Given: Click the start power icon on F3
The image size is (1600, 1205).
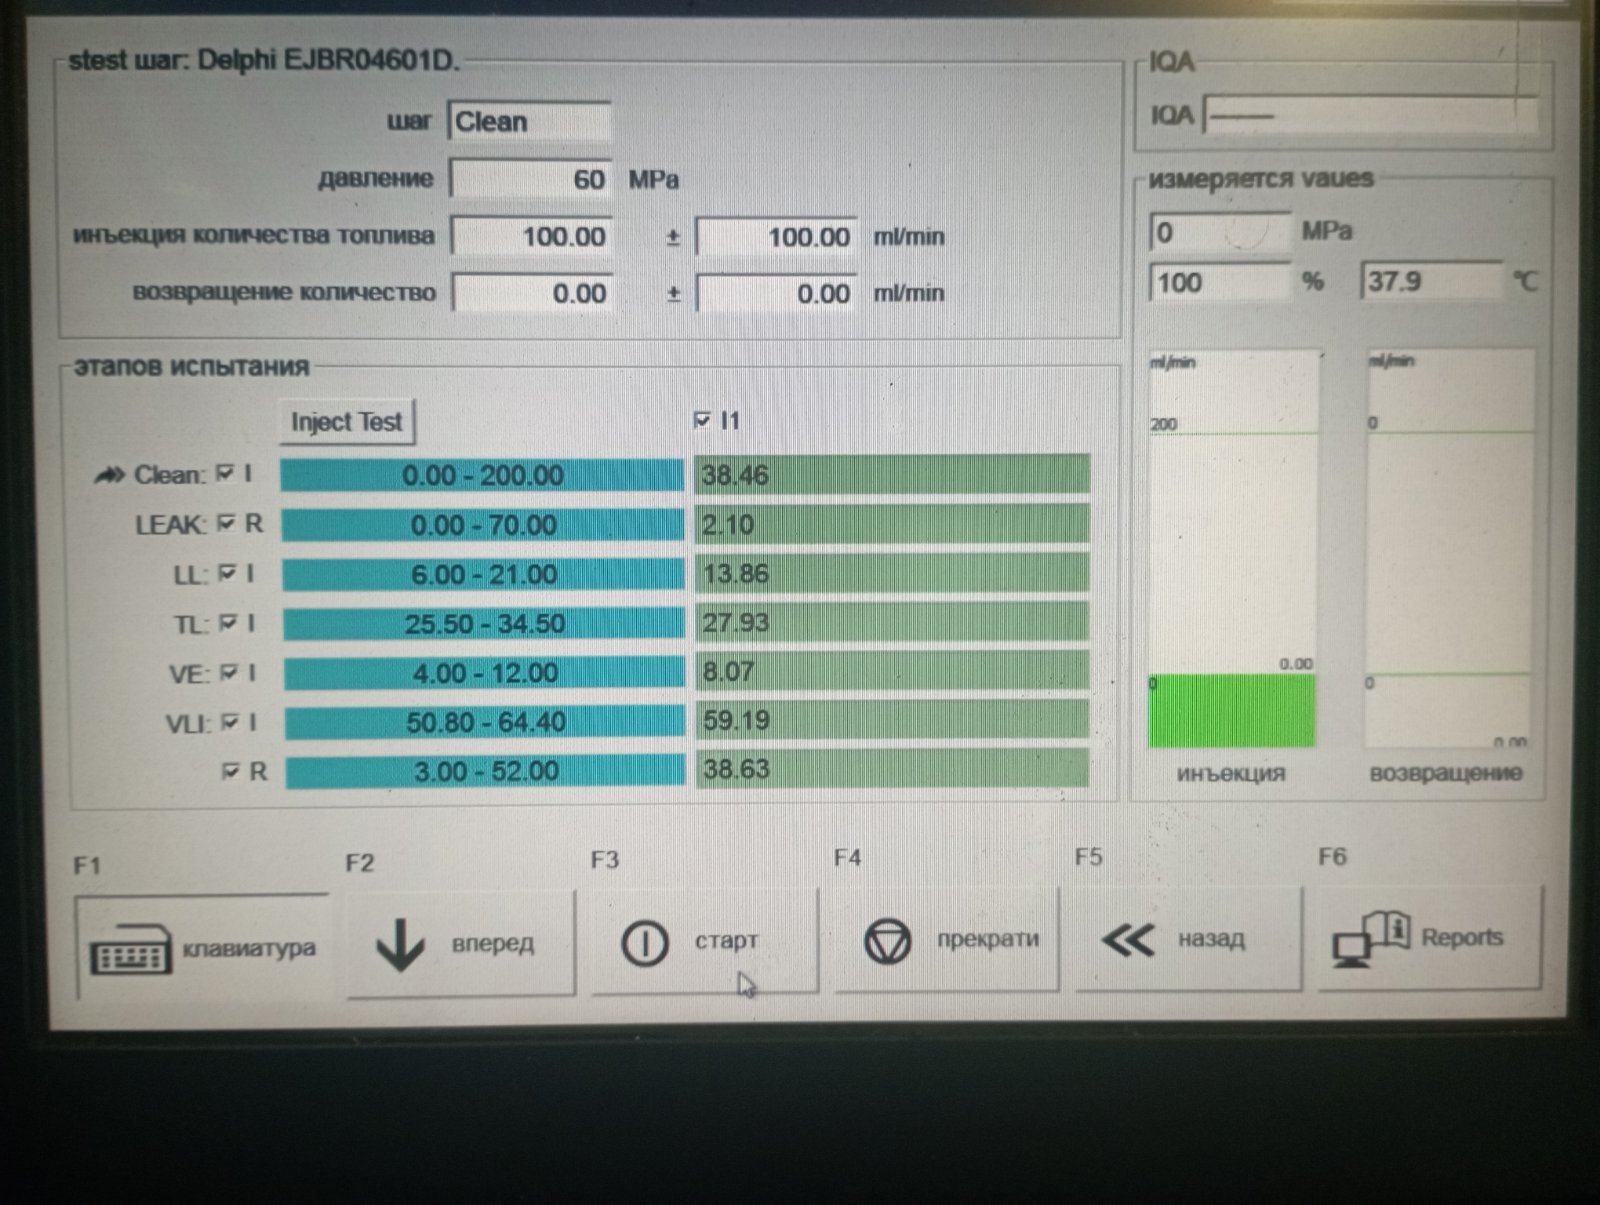Looking at the screenshot, I should 644,942.
